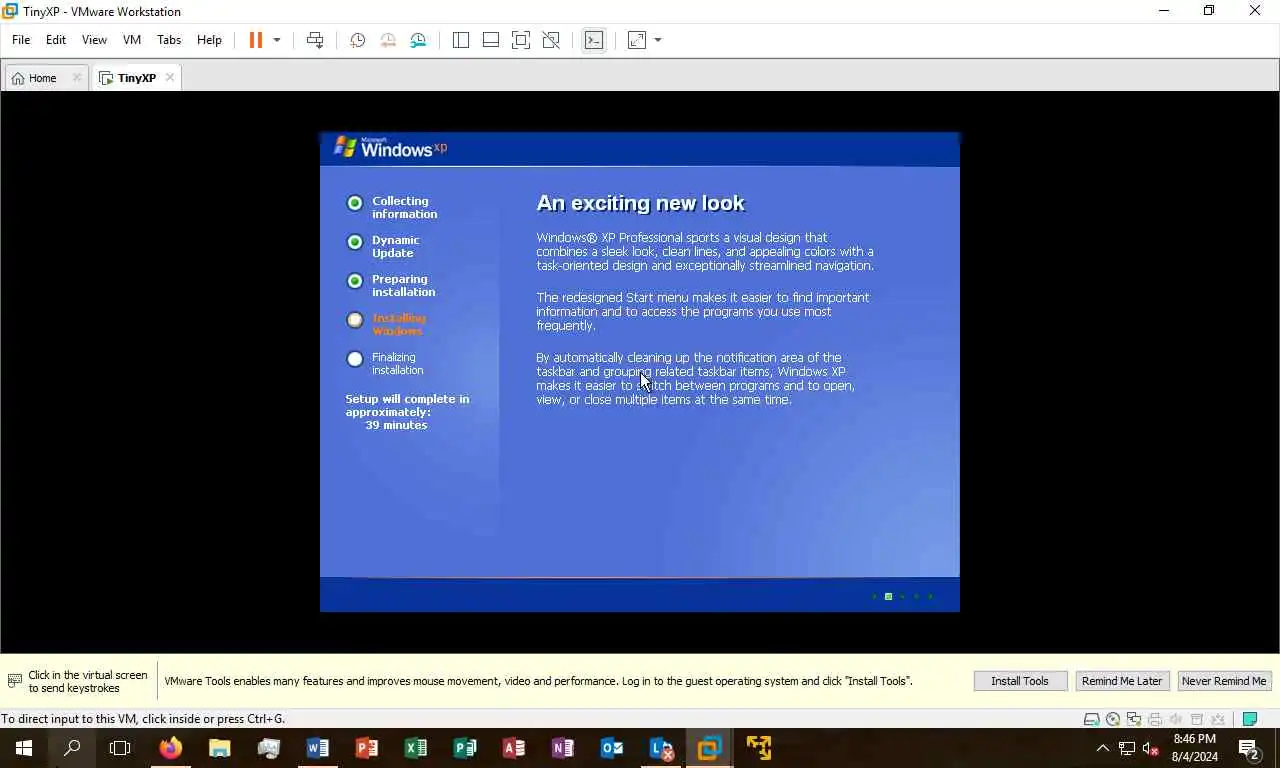The width and height of the screenshot is (1280, 768).
Task: Click the keyboard hint icon in the info bar
Action: (14, 681)
